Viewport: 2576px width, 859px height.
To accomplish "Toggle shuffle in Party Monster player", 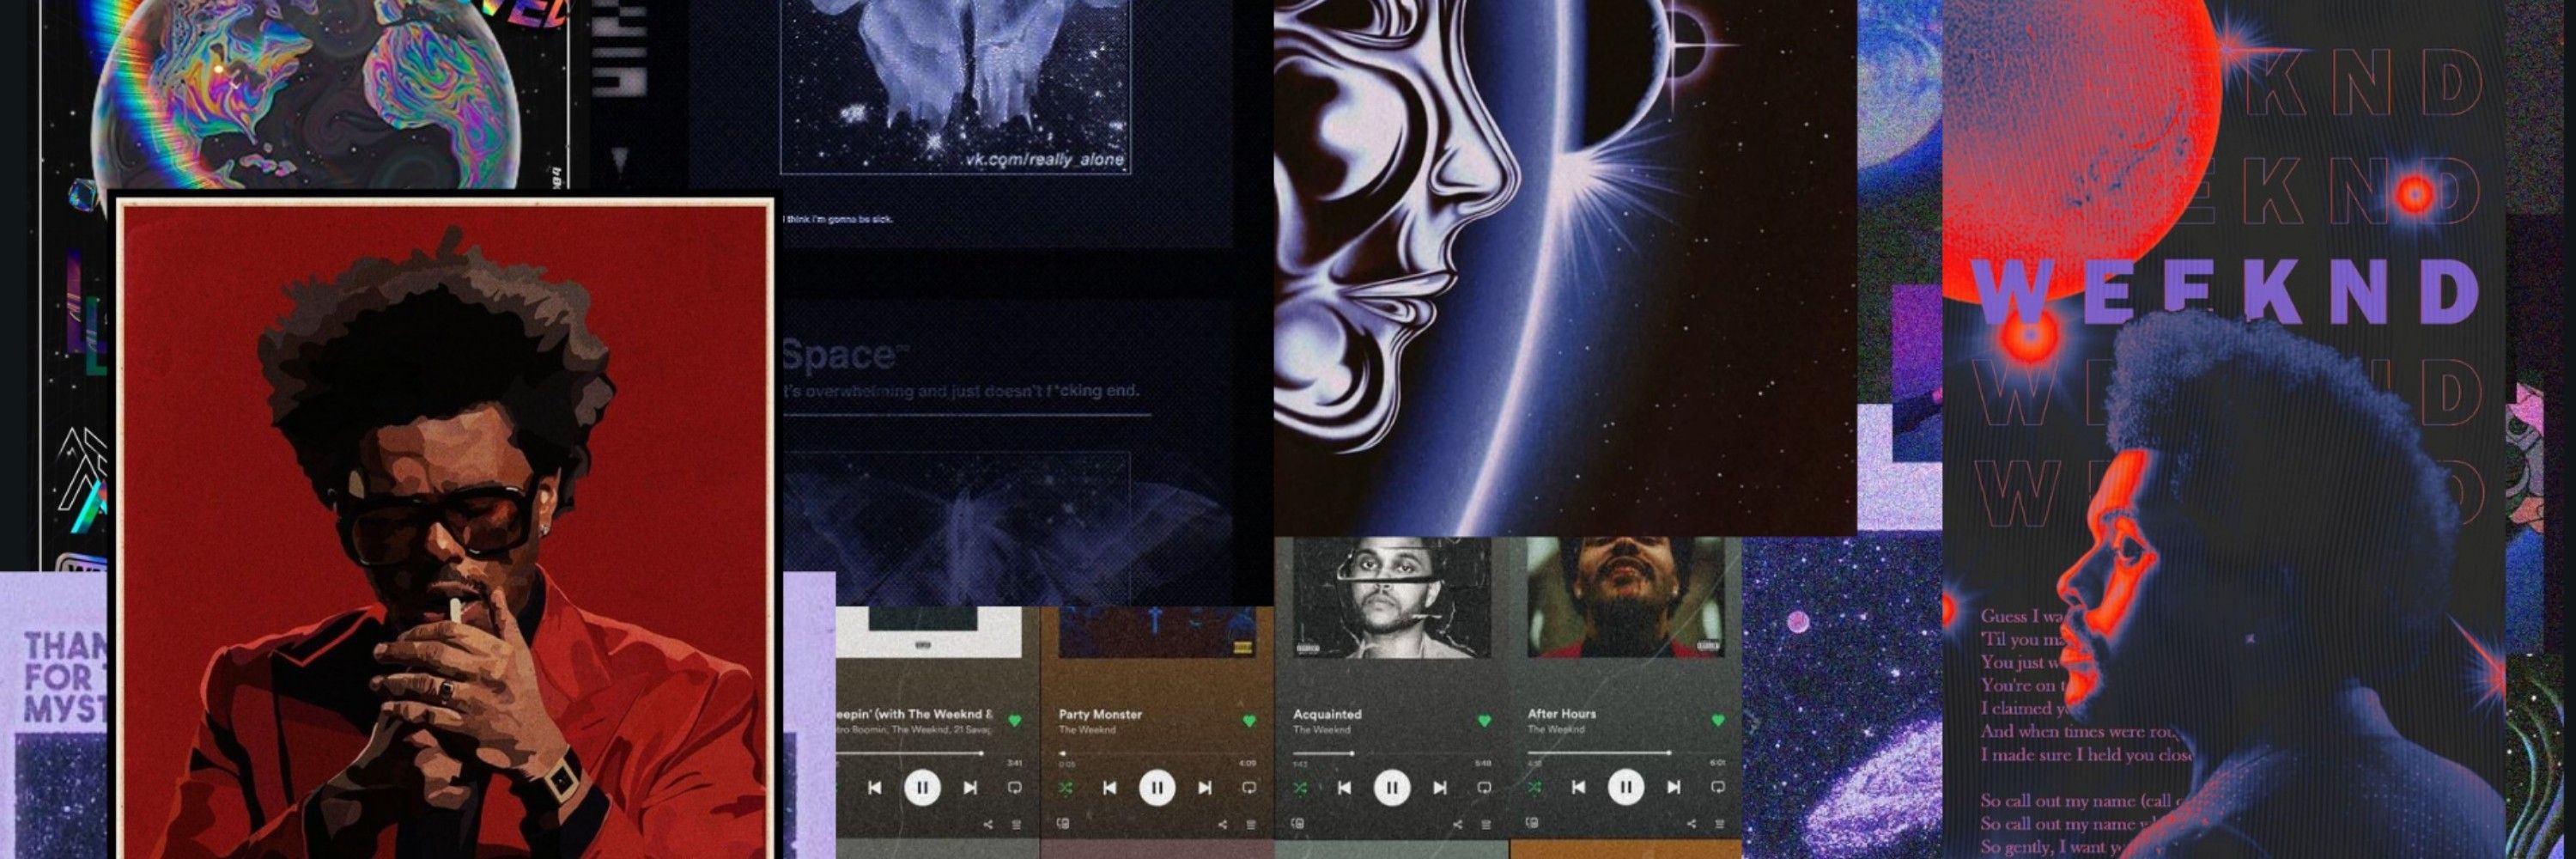I will click(x=1065, y=788).
